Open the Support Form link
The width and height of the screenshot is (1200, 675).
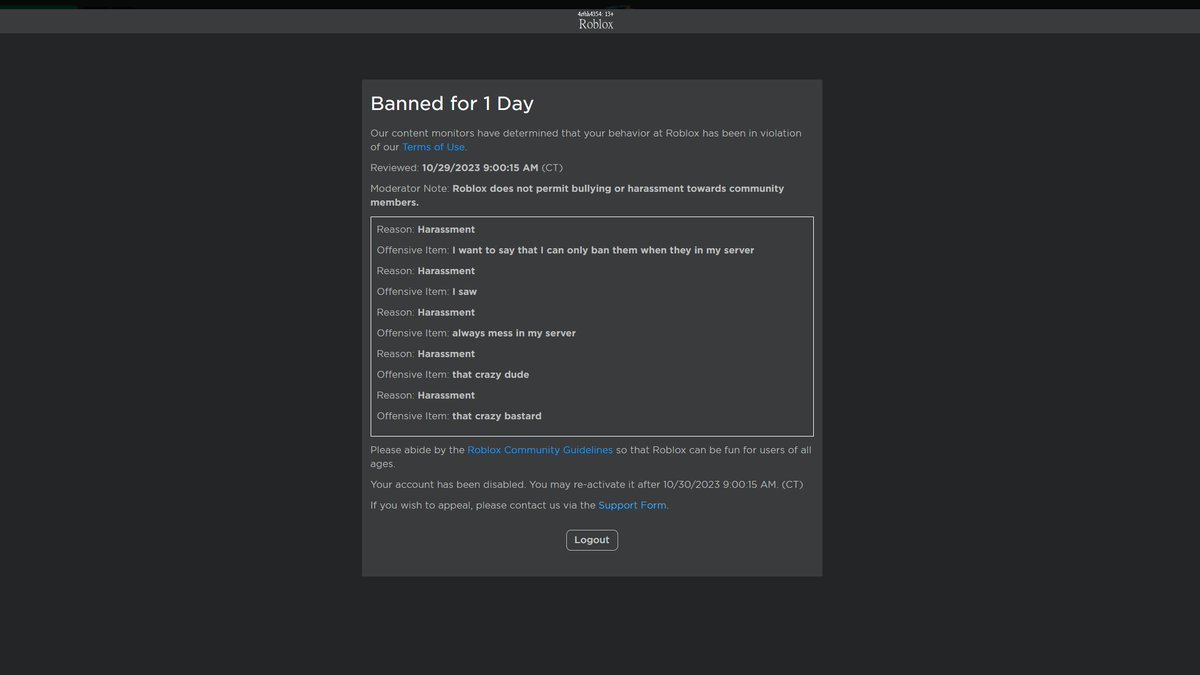click(632, 505)
